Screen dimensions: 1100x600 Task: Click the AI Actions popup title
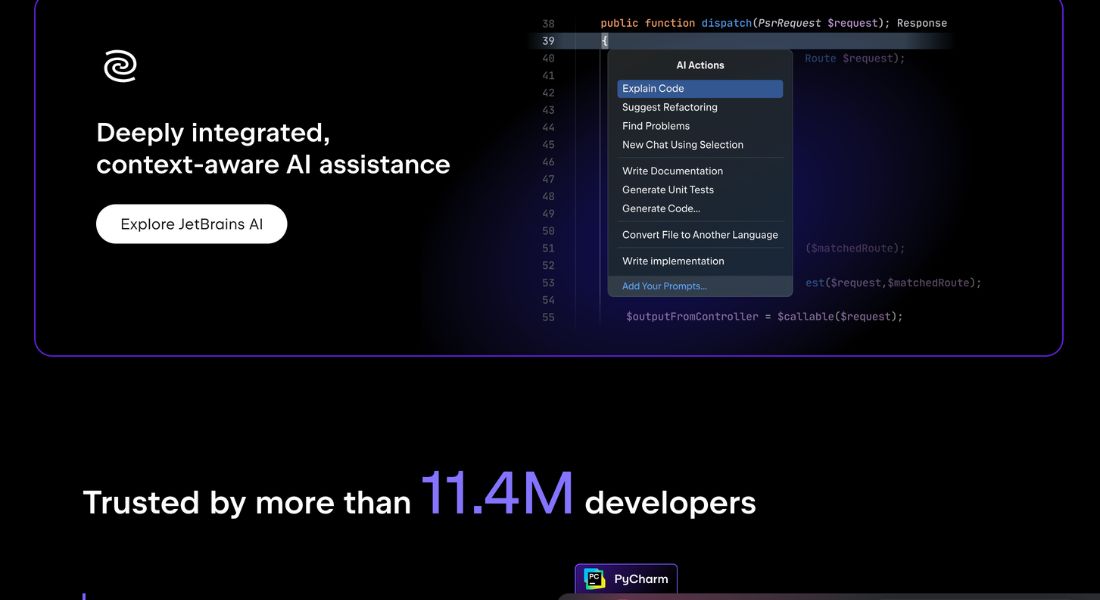(699, 65)
